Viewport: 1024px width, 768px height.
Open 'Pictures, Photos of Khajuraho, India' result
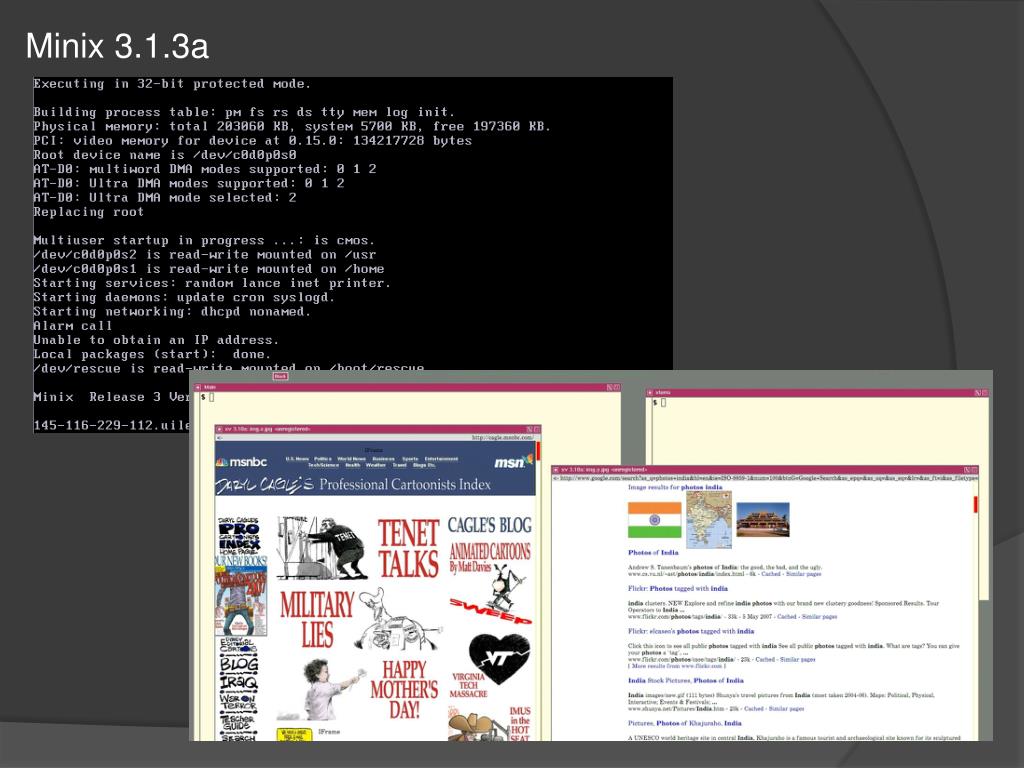[x=684, y=723]
